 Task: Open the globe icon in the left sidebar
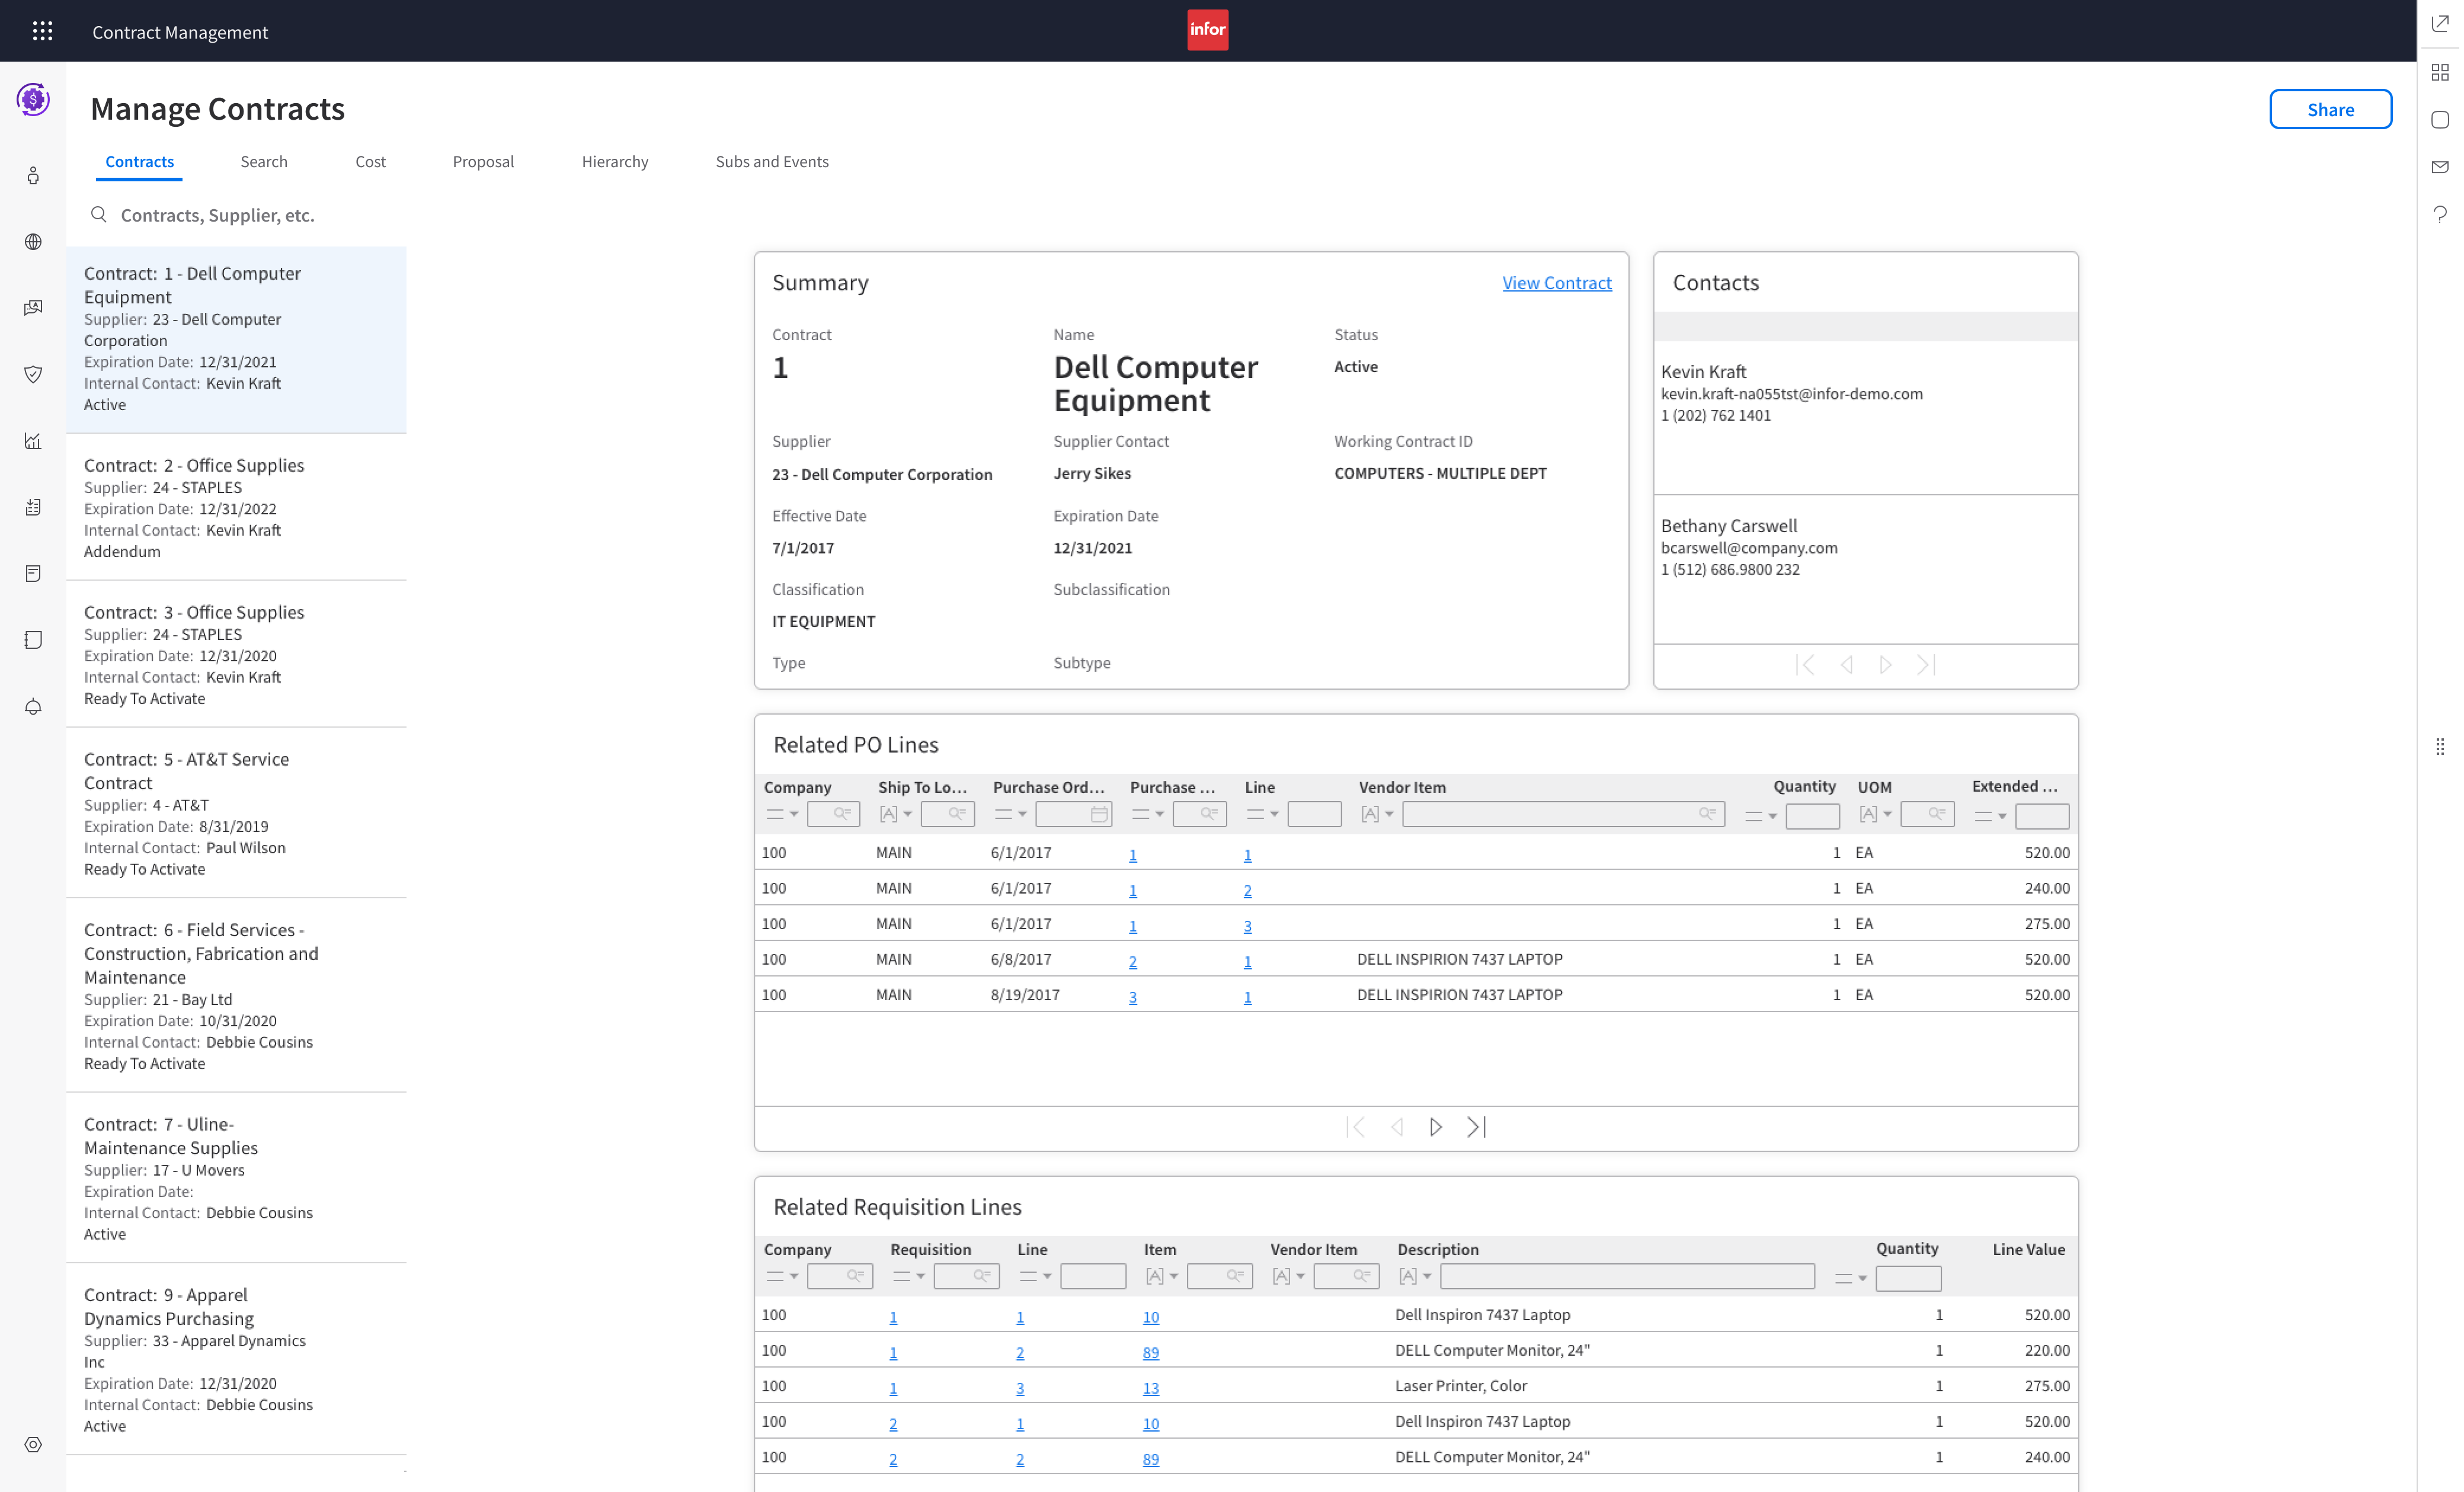(x=33, y=241)
